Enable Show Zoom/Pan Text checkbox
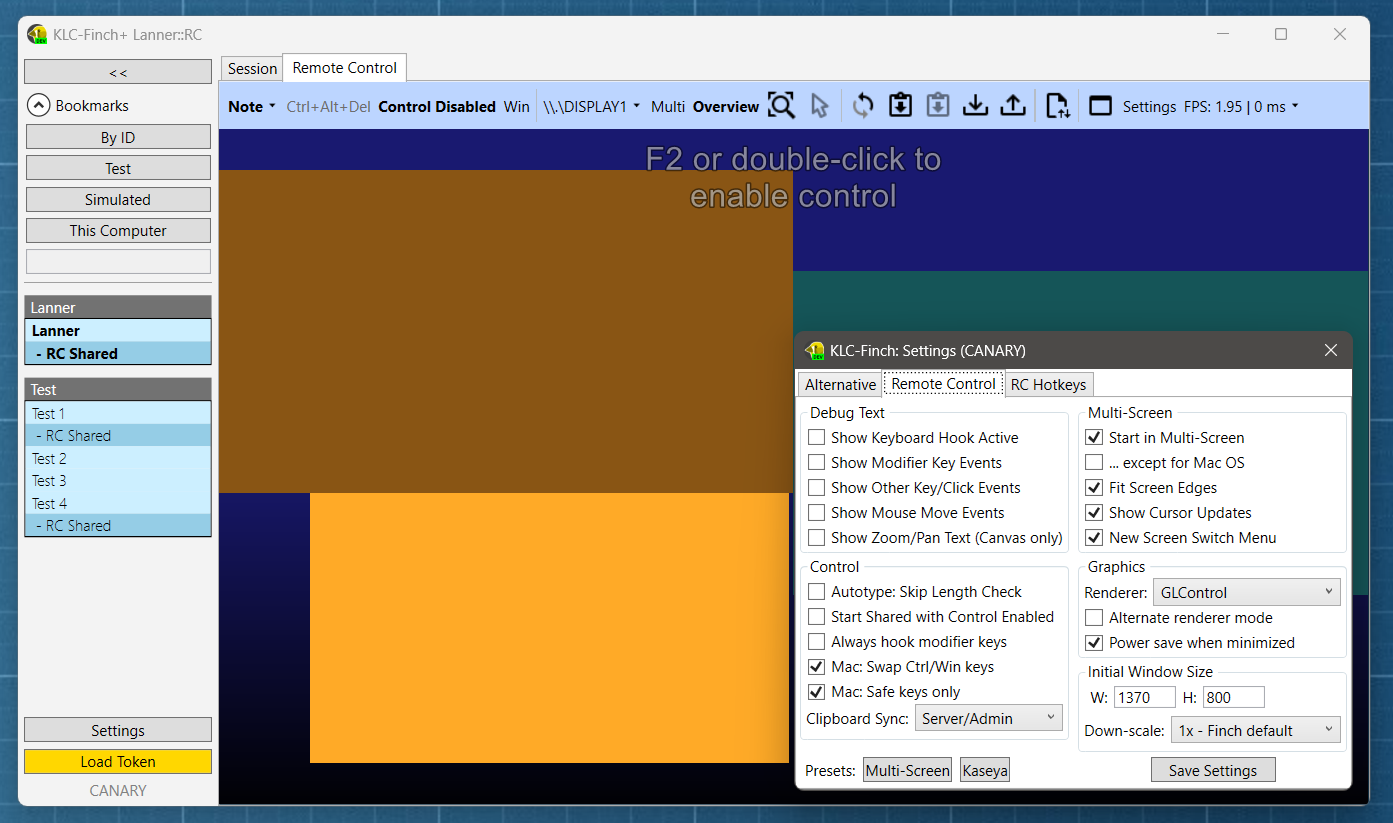The image size is (1393, 823). [817, 537]
